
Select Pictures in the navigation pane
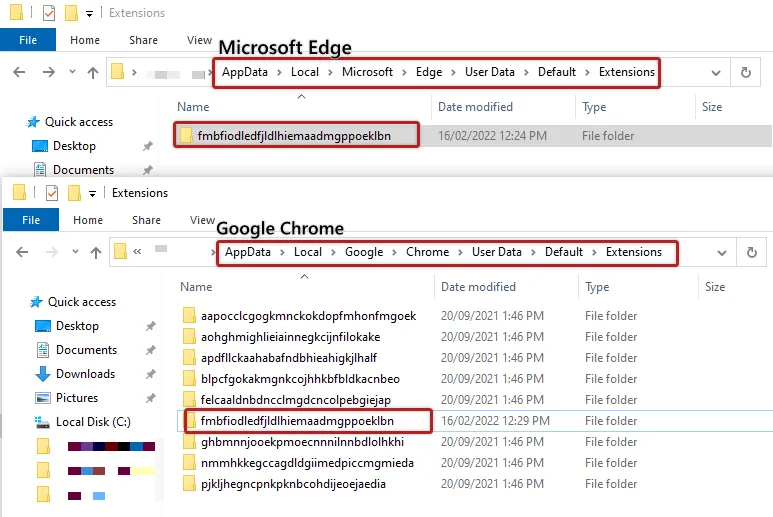(77, 398)
